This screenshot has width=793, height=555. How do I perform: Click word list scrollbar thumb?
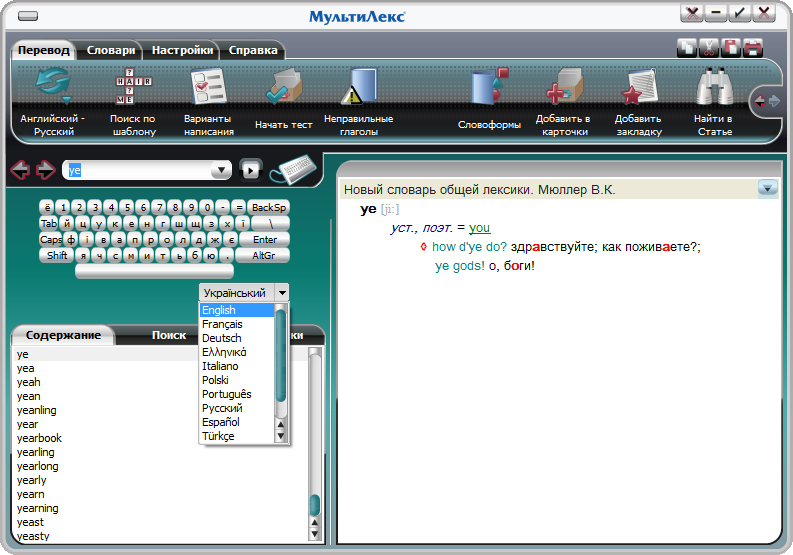[315, 505]
